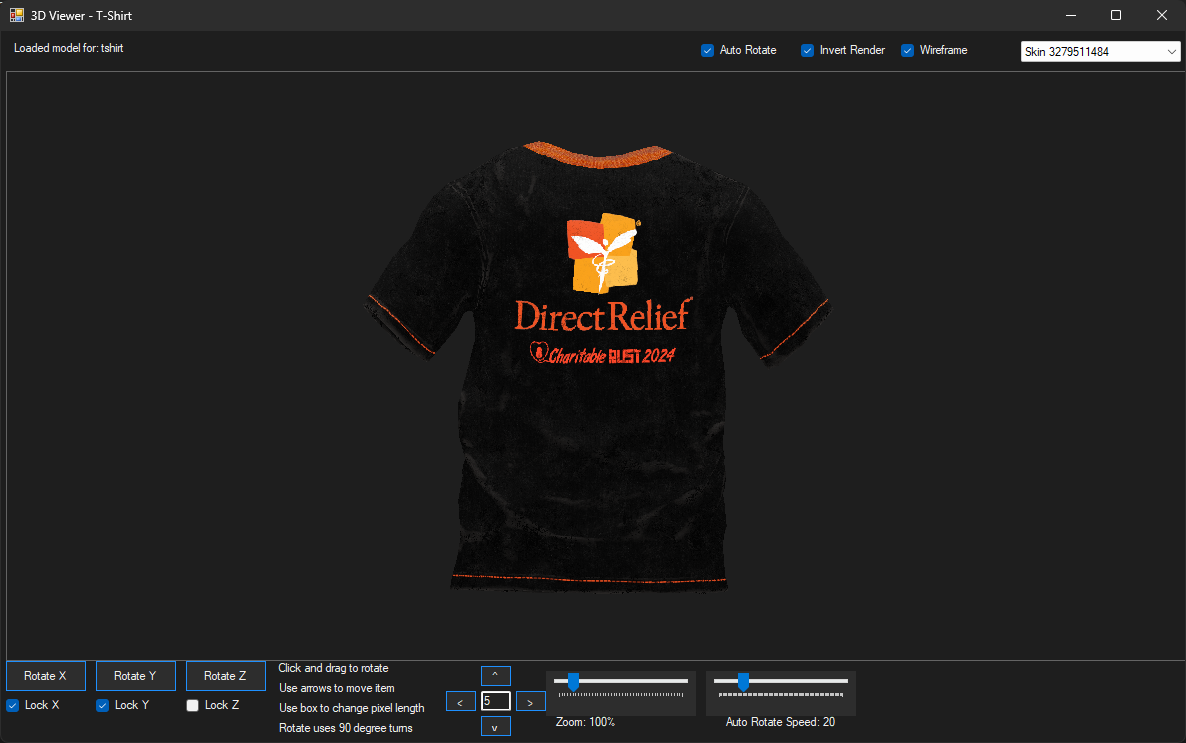Minimize the 3D Viewer window

coord(1071,15)
